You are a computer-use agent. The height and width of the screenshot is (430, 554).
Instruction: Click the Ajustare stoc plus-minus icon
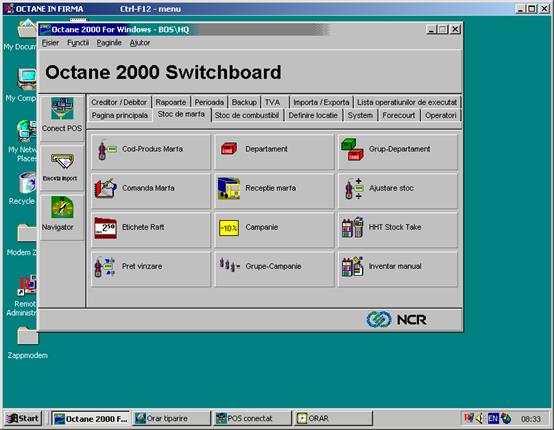point(353,189)
